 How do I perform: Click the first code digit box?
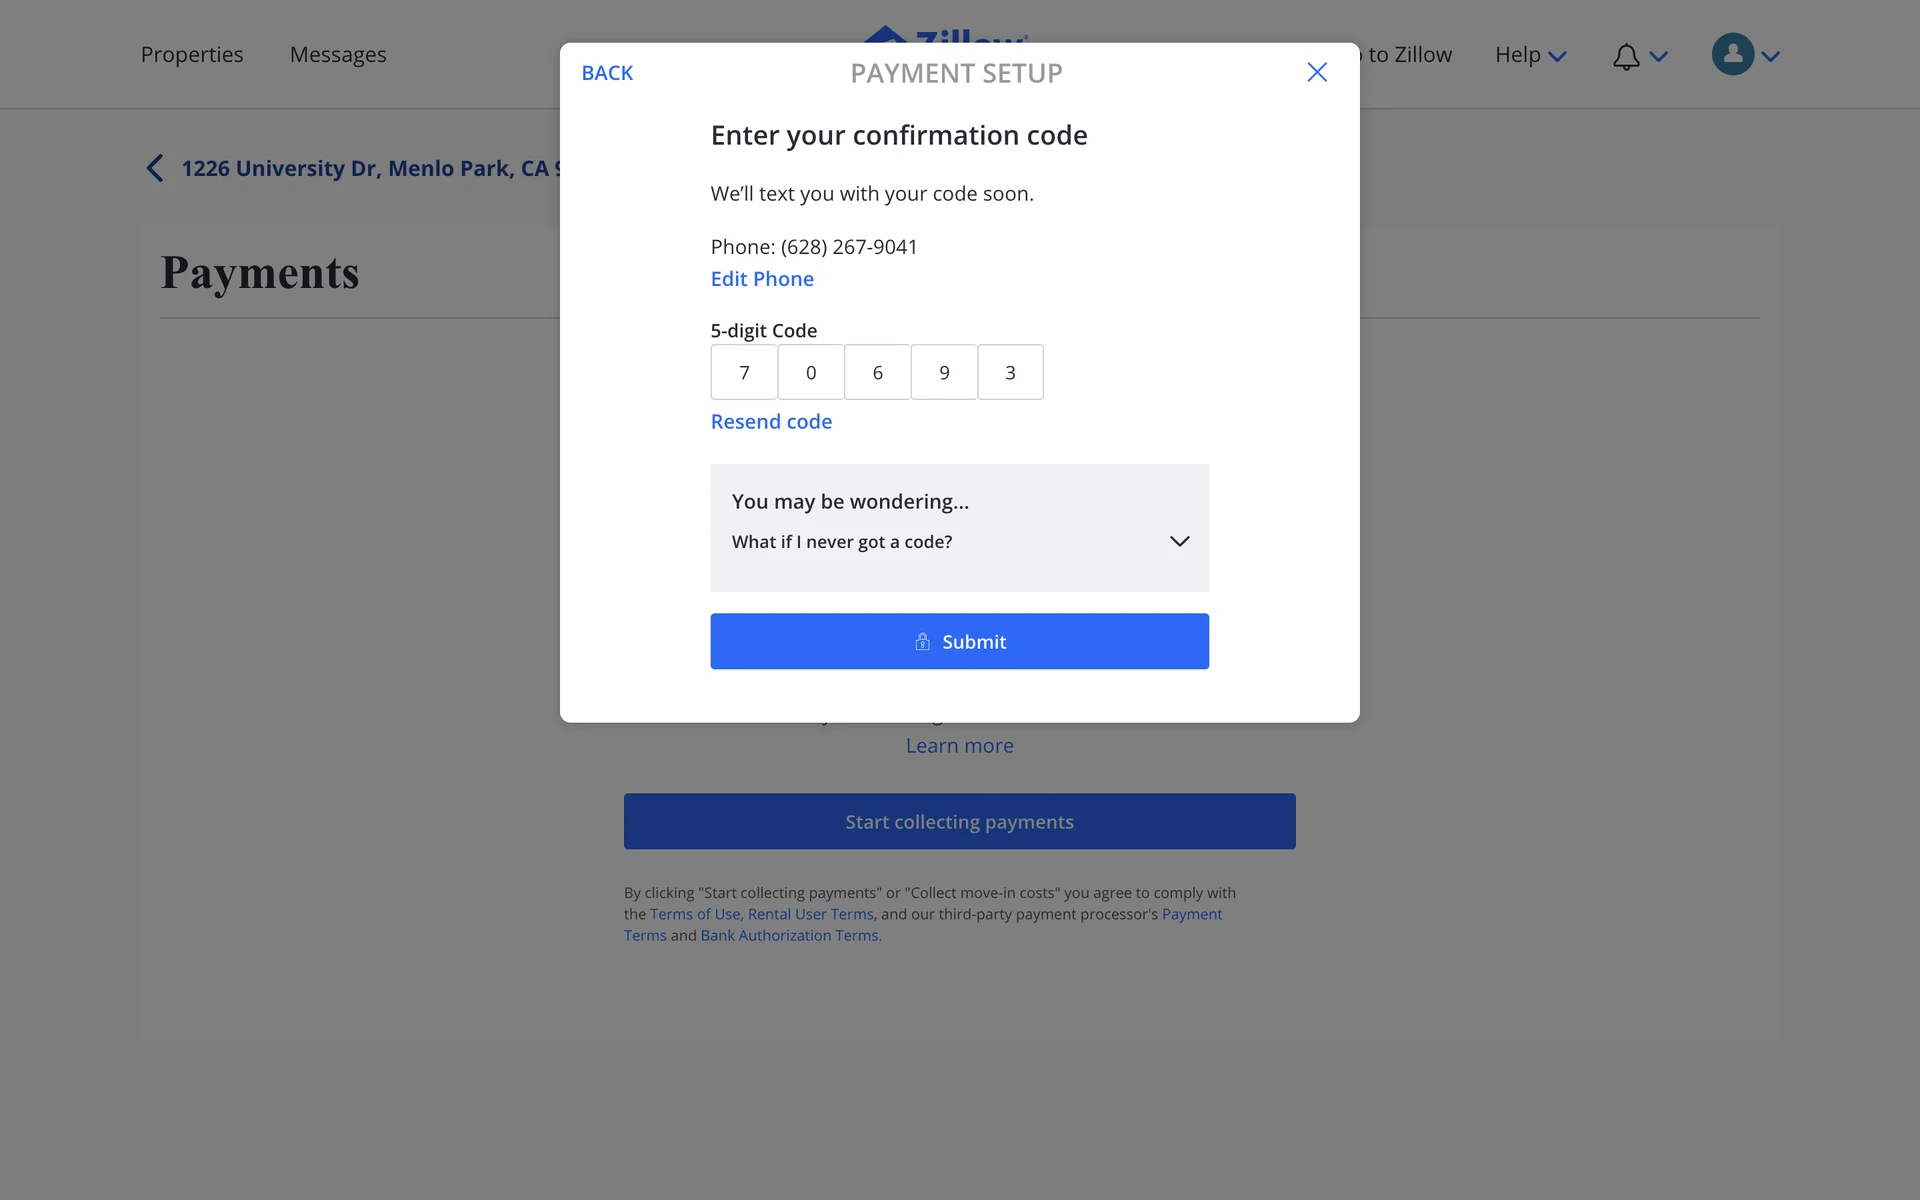[744, 372]
